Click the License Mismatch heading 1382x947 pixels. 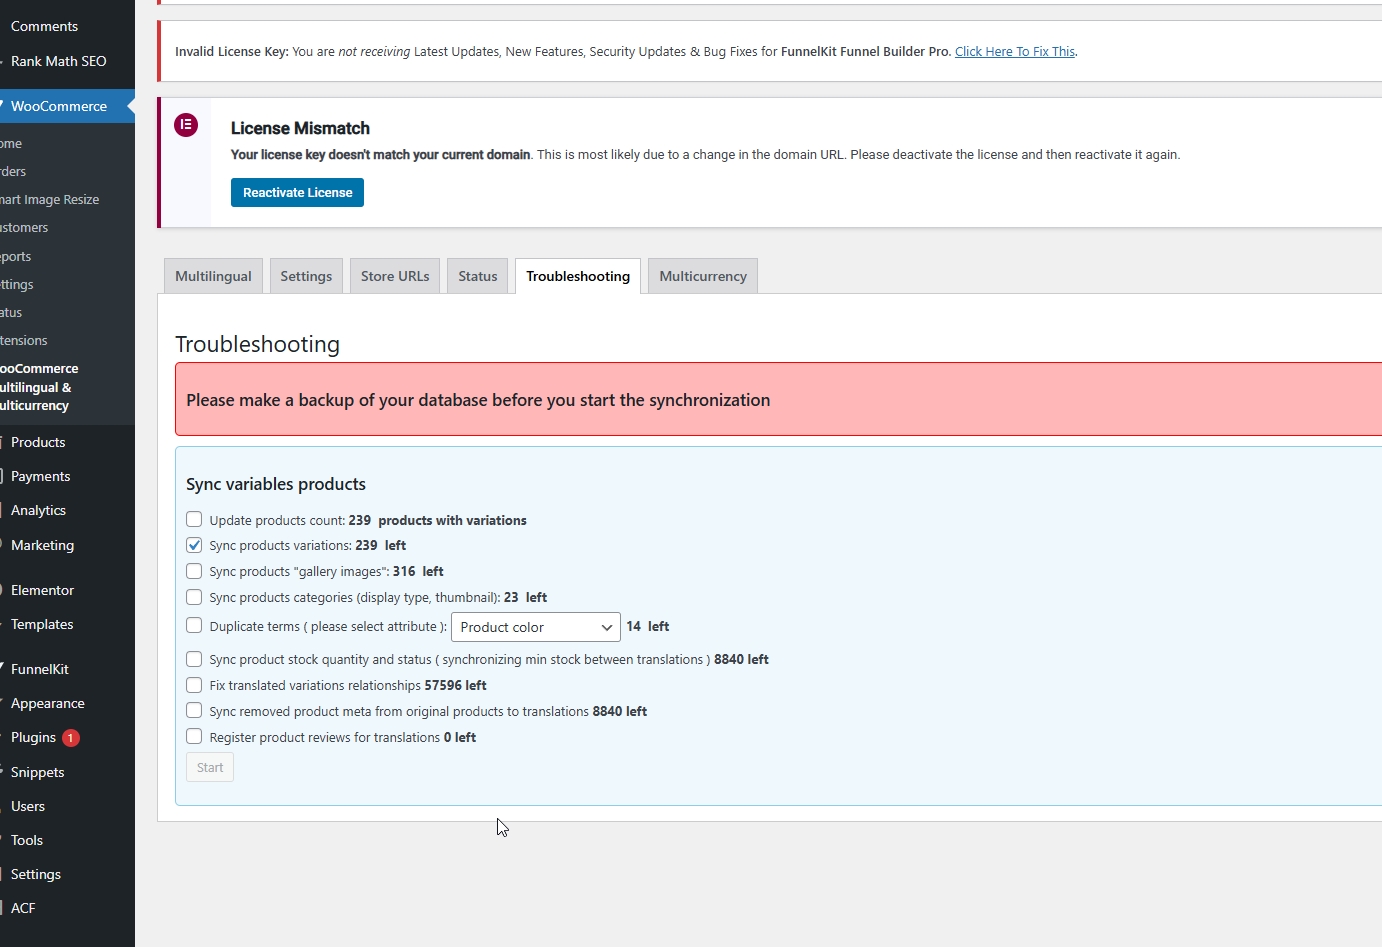[x=300, y=128]
